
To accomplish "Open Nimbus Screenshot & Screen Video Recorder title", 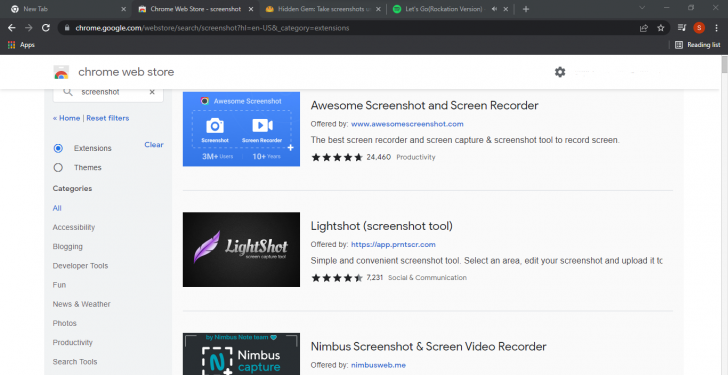I will [429, 347].
